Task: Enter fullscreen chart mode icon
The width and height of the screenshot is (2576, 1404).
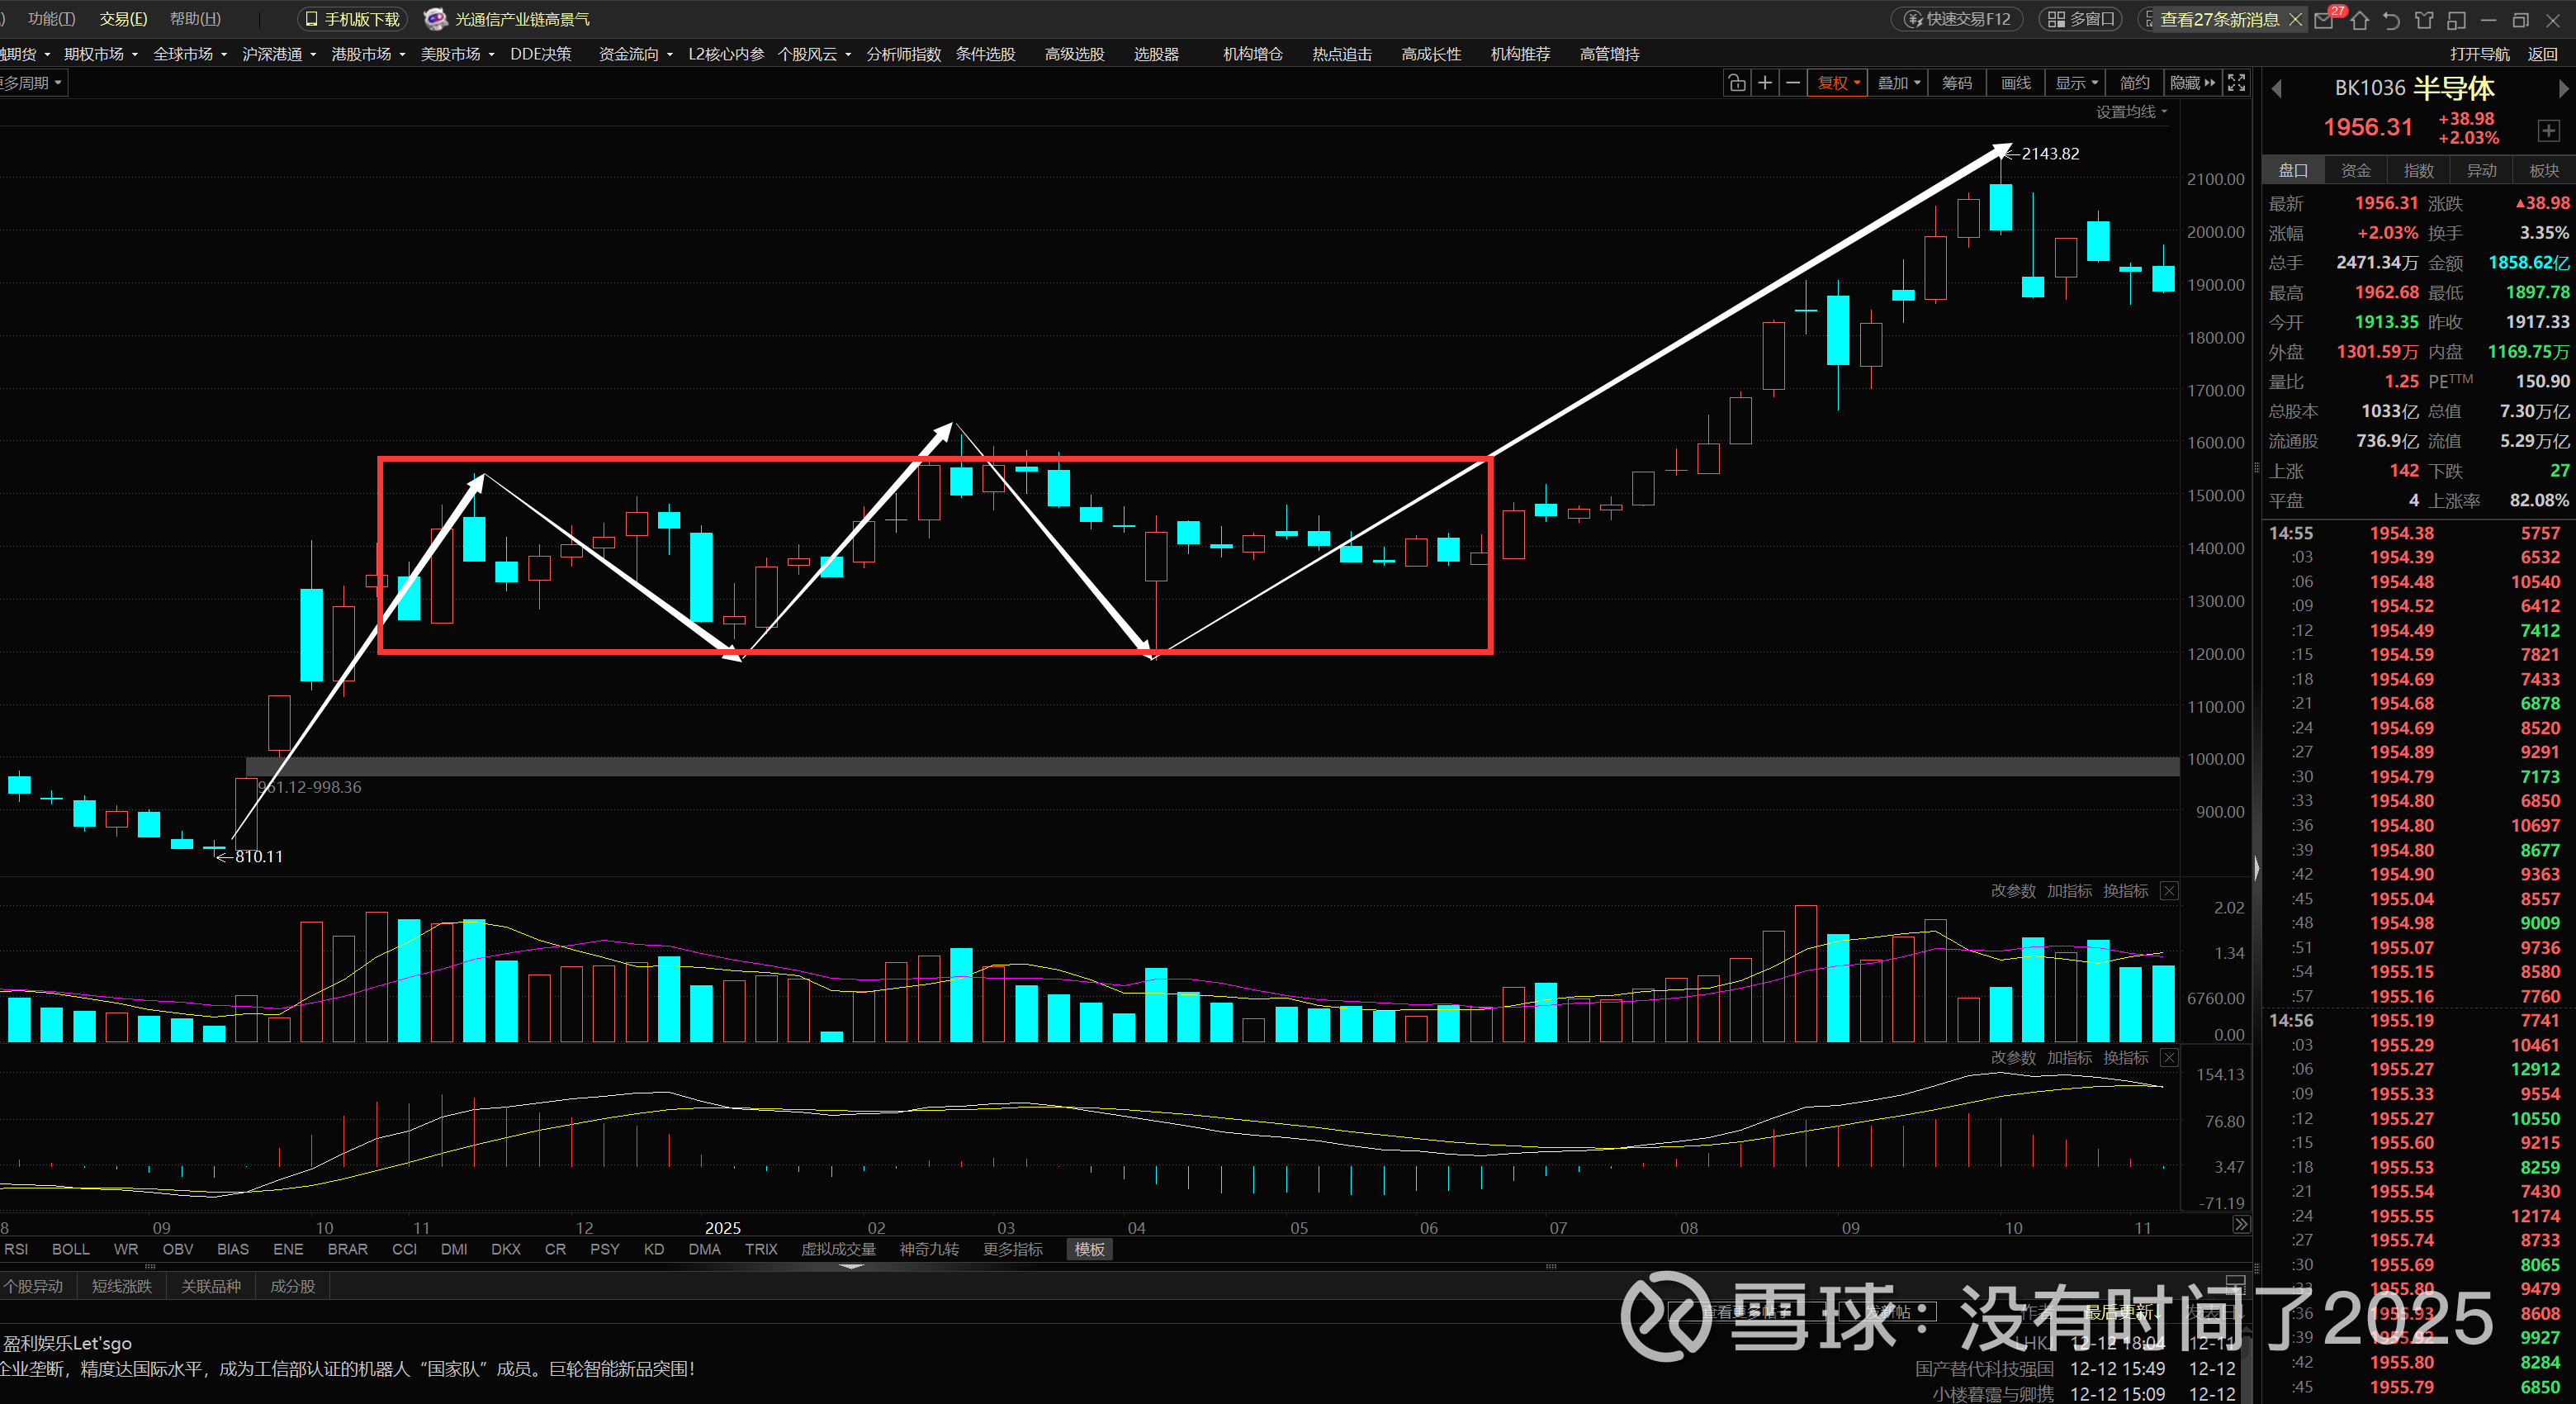Action: tap(2236, 83)
